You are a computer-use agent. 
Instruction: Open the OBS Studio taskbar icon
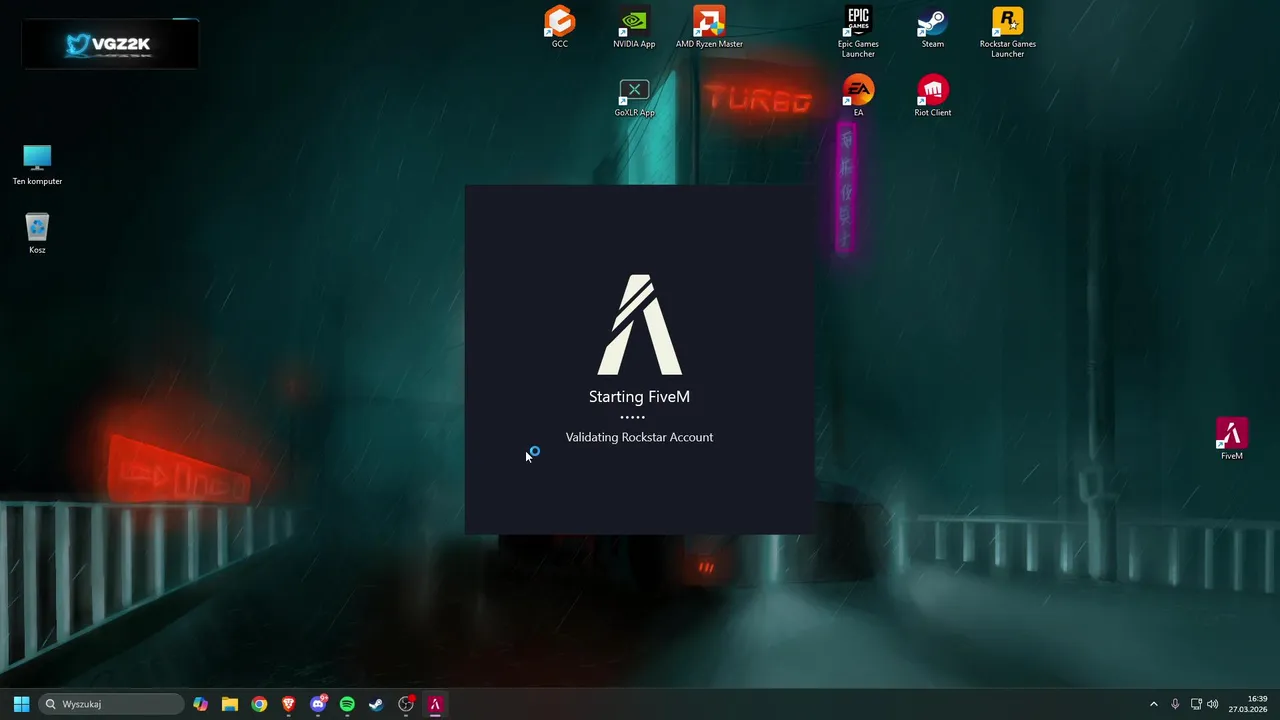[x=406, y=704]
